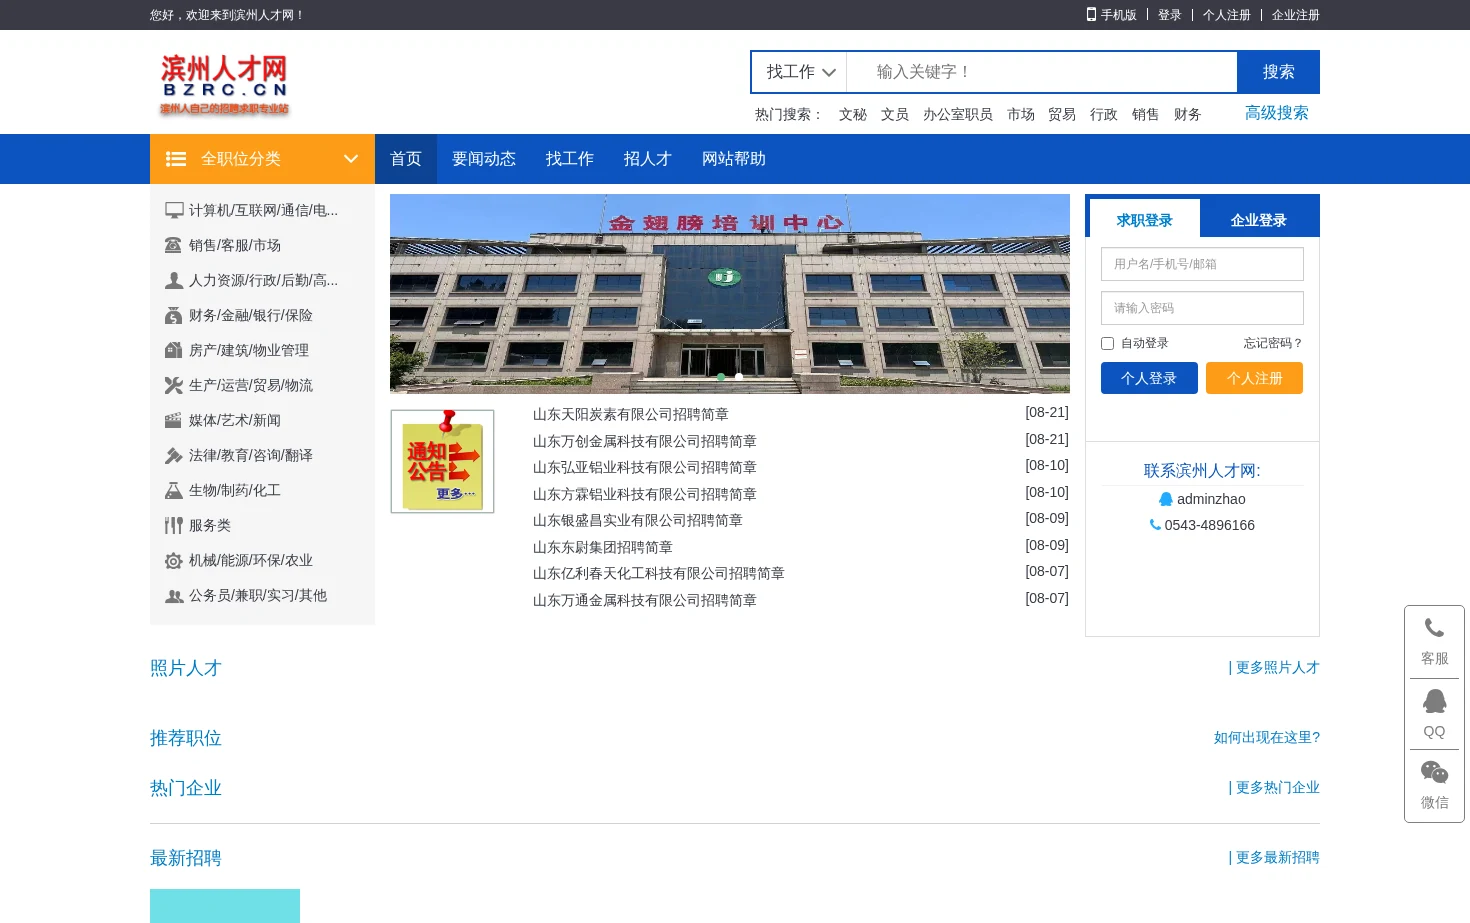Image resolution: width=1470 pixels, height=923 pixels.
Task: Click the floating QQ penguin icon
Action: pos(1434,700)
